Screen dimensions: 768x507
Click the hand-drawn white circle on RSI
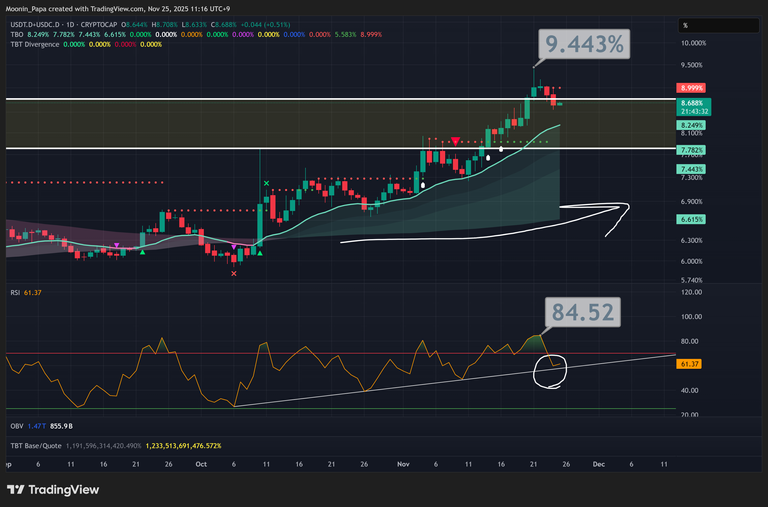click(551, 370)
